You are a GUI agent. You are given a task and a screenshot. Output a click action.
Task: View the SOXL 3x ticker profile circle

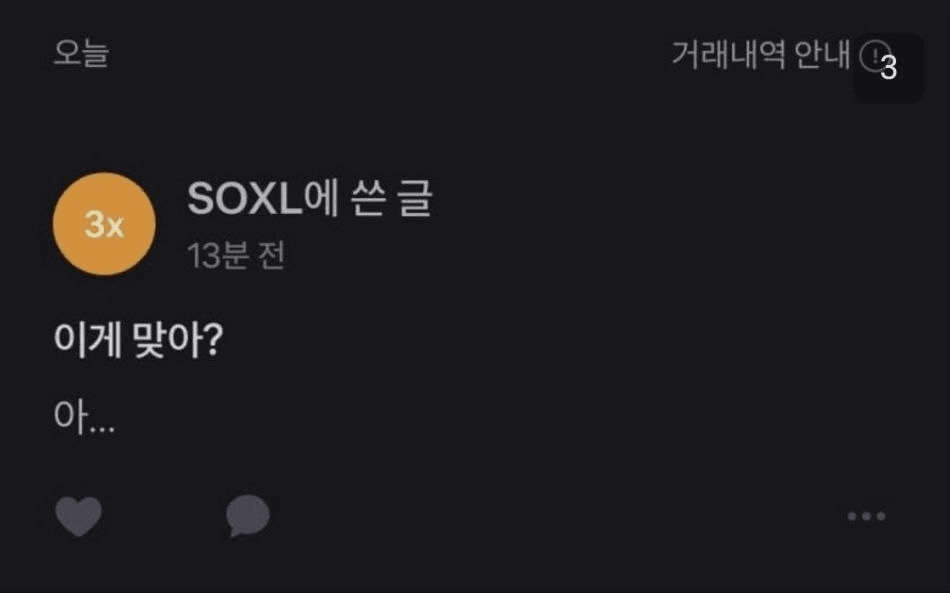click(x=104, y=224)
